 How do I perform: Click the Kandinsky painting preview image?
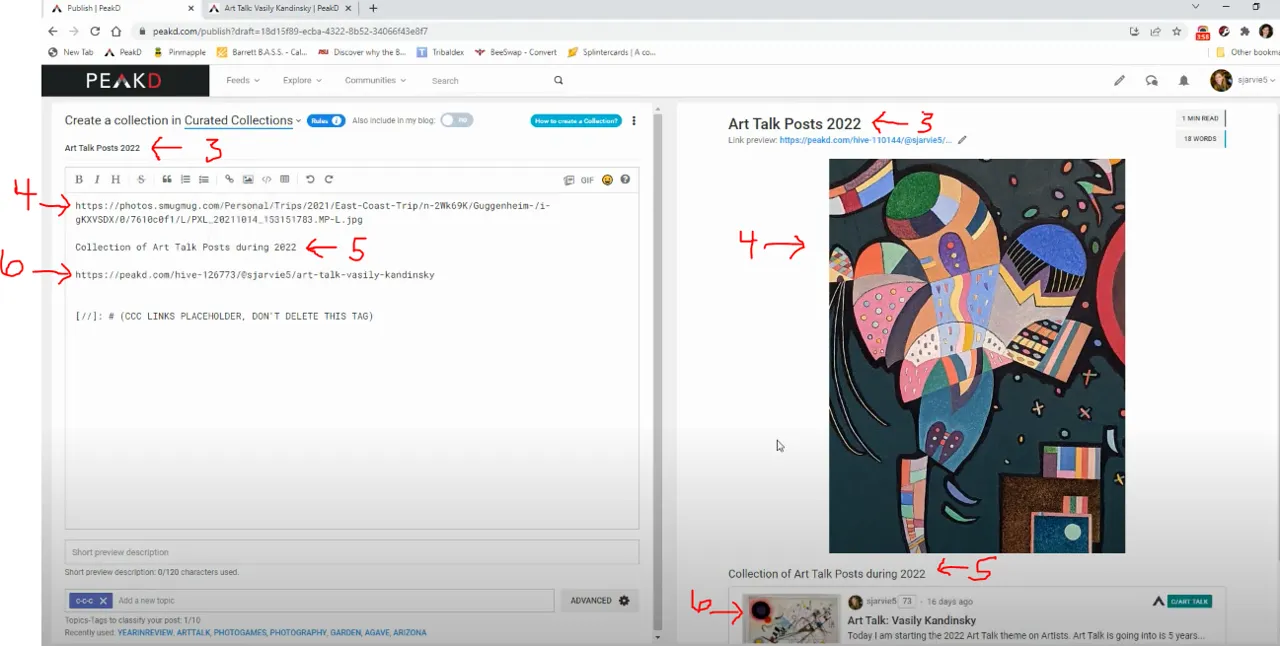(x=977, y=356)
